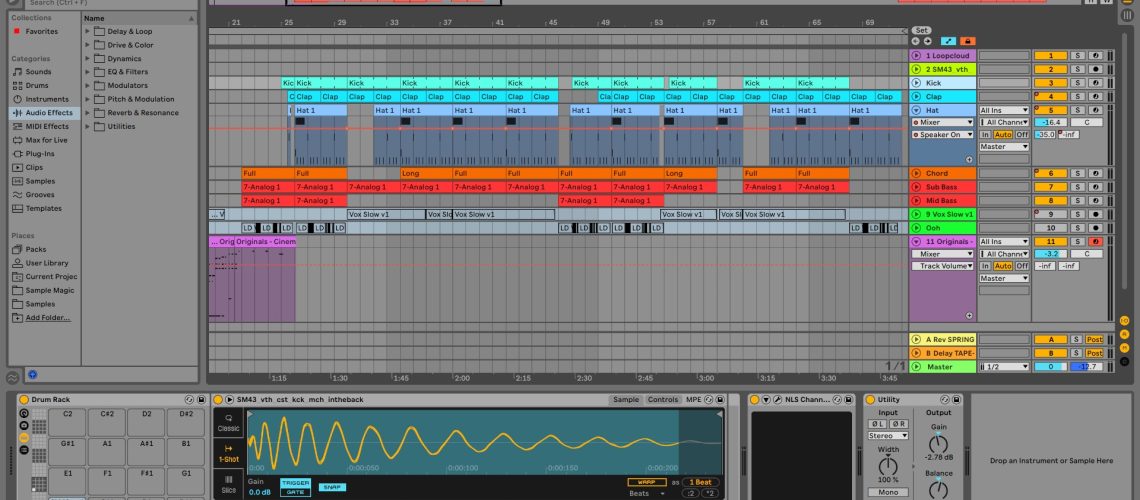Expand the Reverb & Resonance folder
Viewport: 1140px width, 500px height.
(x=87, y=113)
